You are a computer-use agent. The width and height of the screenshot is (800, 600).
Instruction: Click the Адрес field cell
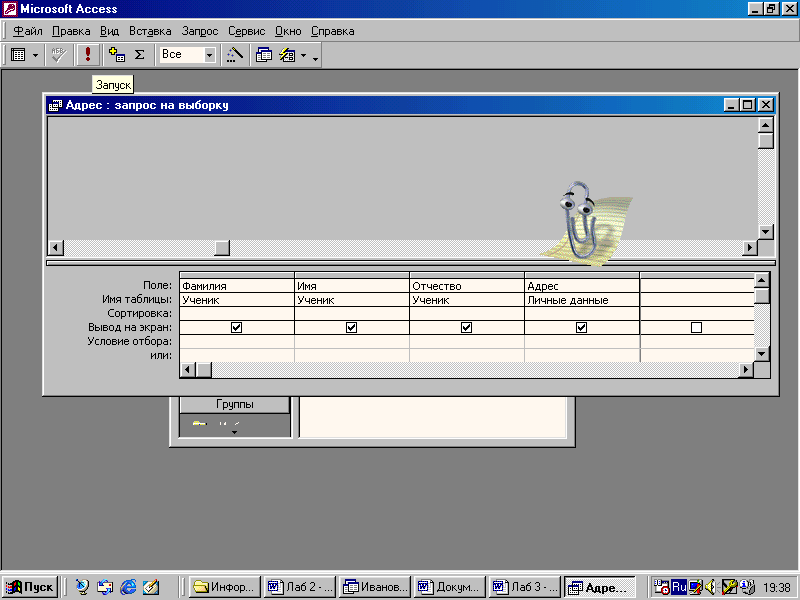click(x=582, y=286)
